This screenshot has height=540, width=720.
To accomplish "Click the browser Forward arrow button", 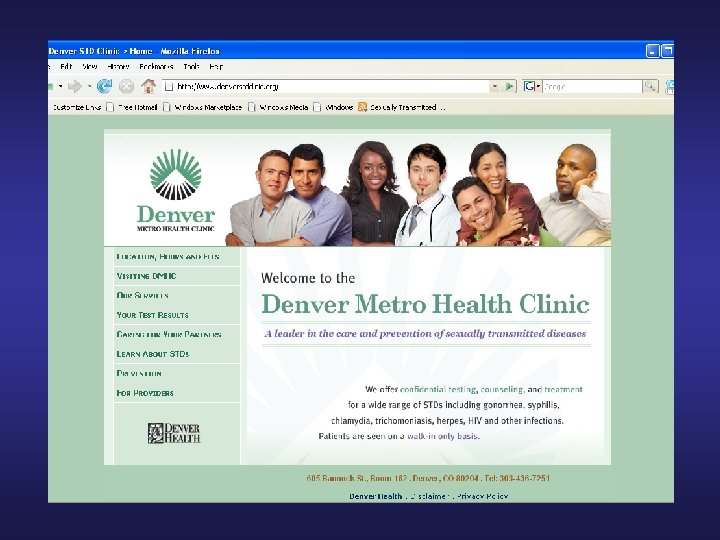I will 74,86.
